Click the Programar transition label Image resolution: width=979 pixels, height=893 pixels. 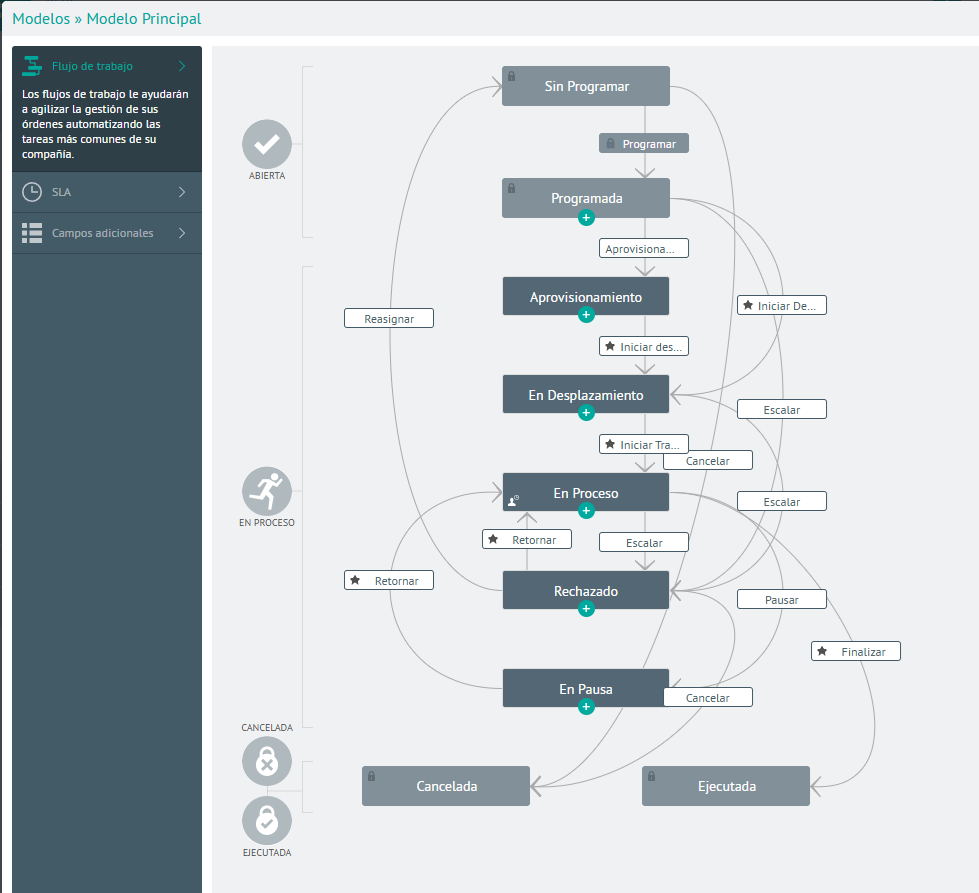pos(644,143)
